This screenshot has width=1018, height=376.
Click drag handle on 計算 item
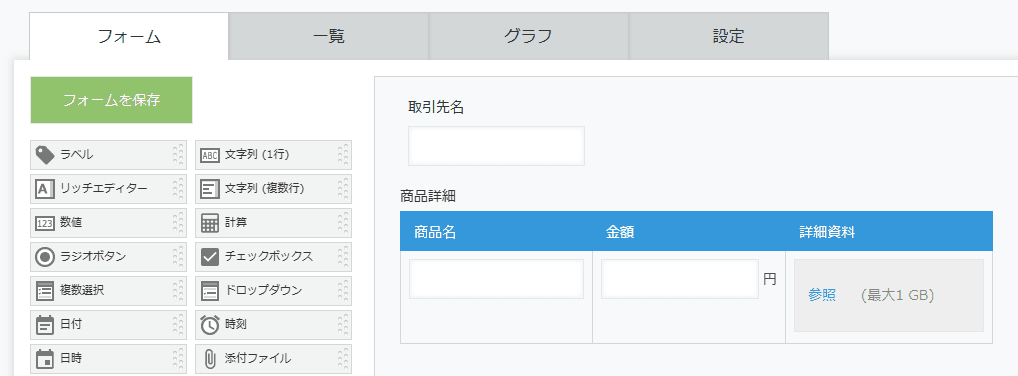coord(343,223)
